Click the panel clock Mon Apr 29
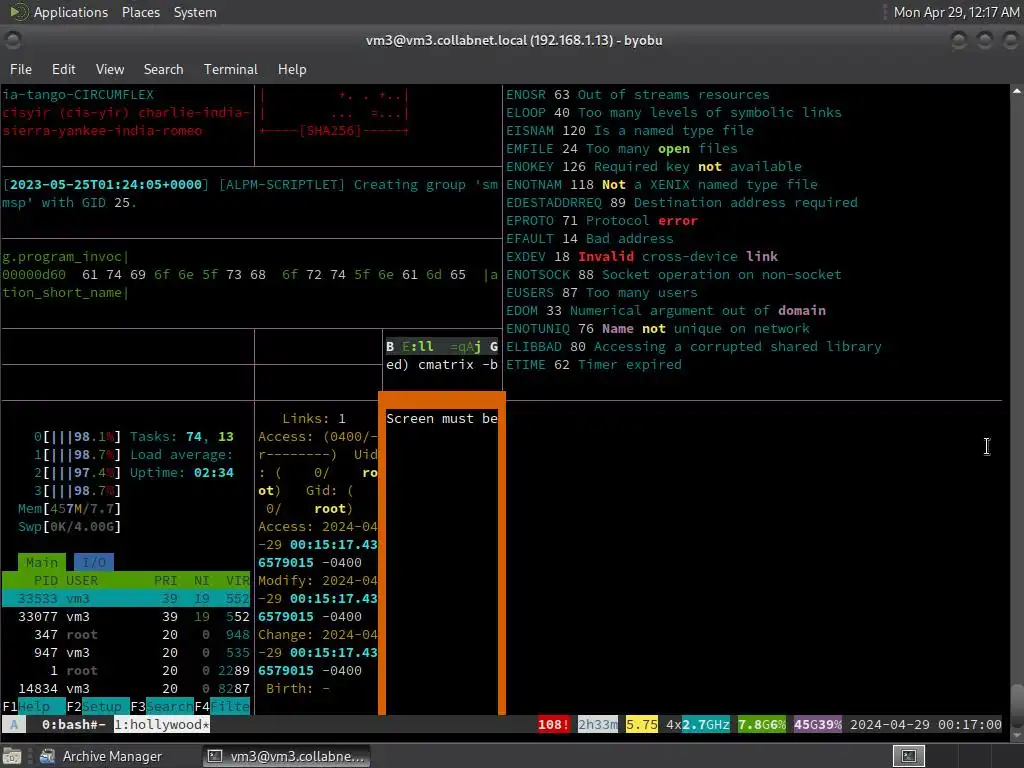The image size is (1024, 768). 956,12
